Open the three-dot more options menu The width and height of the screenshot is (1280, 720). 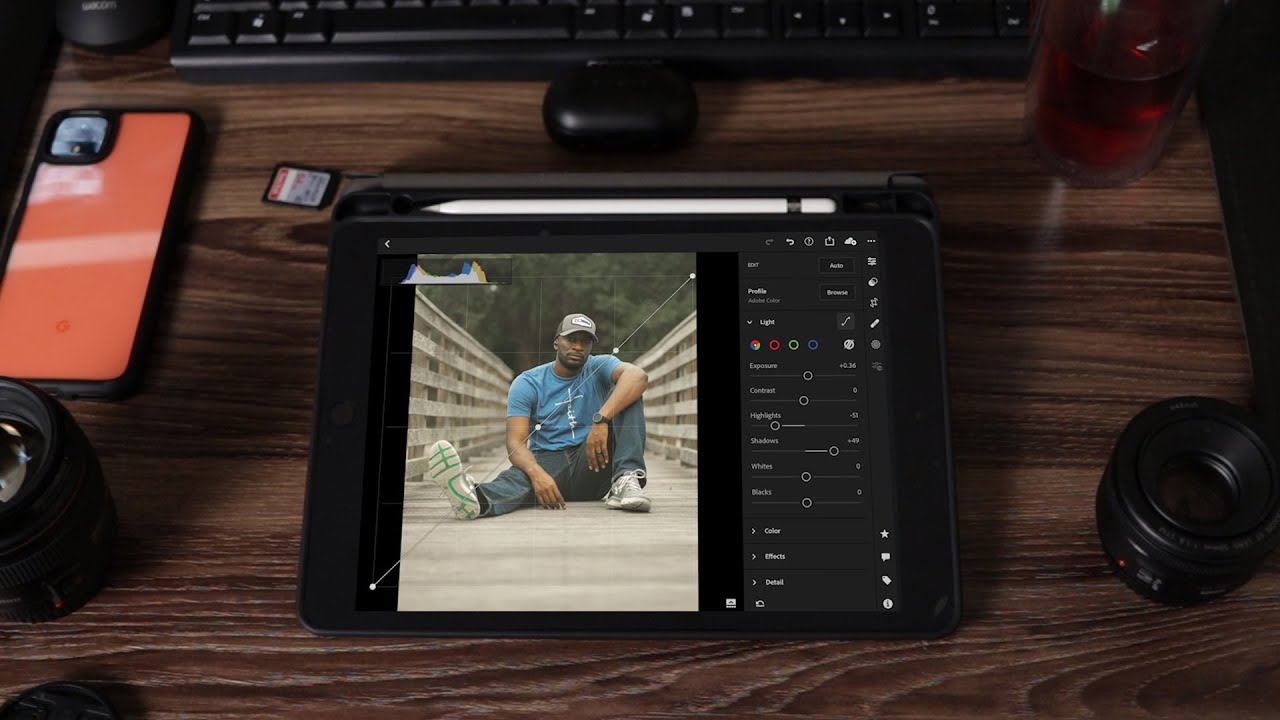coord(871,242)
